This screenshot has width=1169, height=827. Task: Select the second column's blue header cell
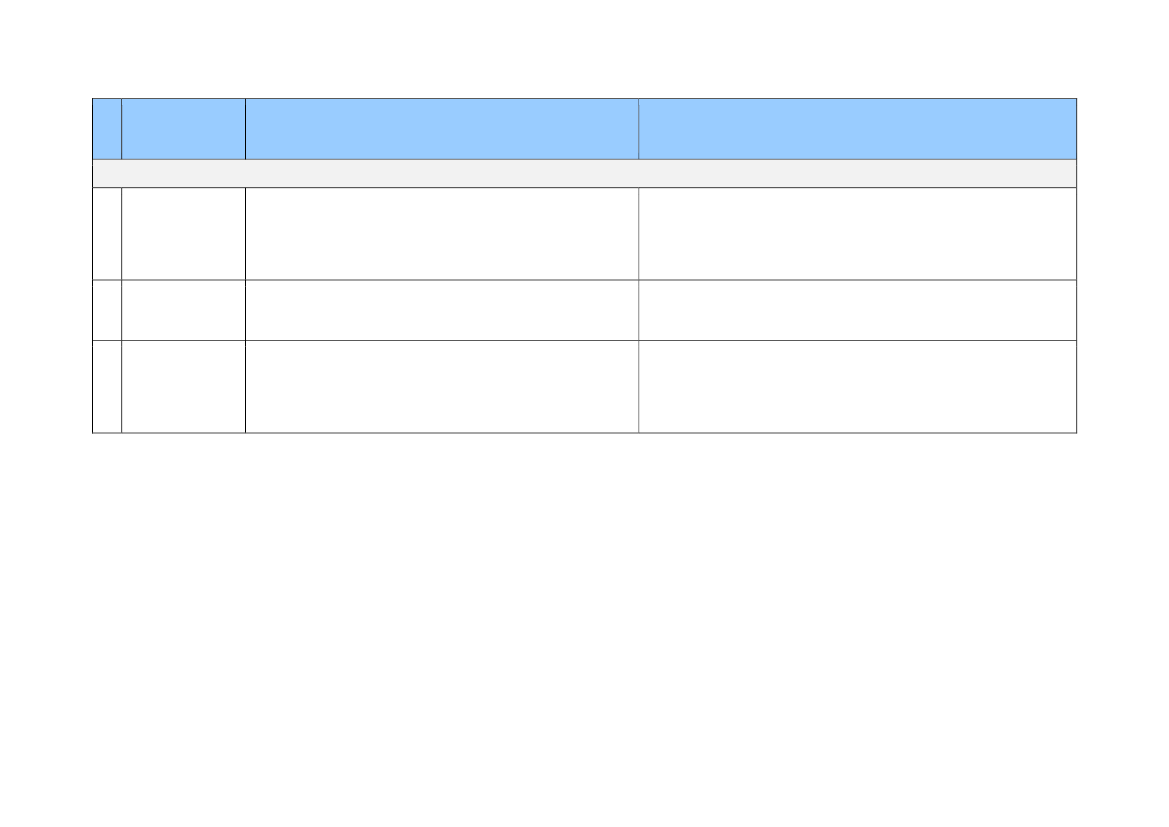pos(183,129)
